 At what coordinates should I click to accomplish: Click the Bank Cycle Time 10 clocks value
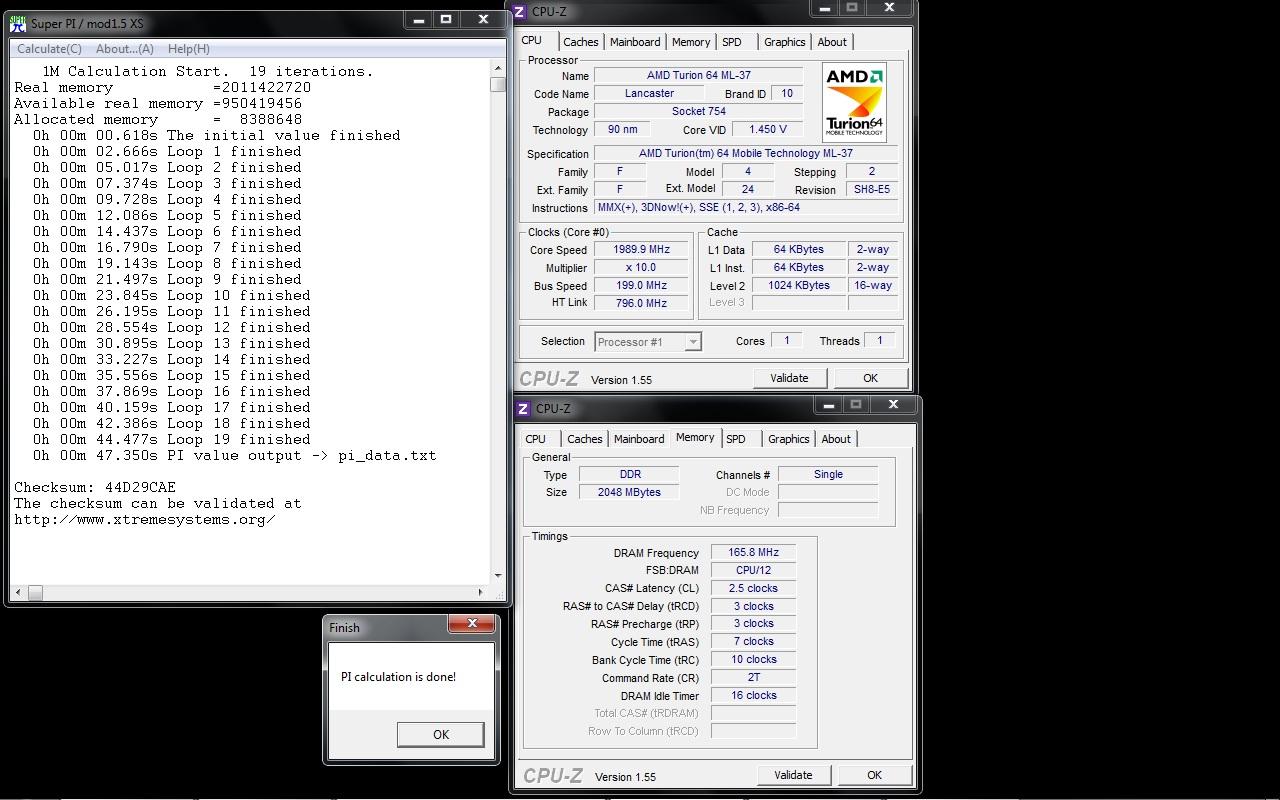tap(753, 660)
